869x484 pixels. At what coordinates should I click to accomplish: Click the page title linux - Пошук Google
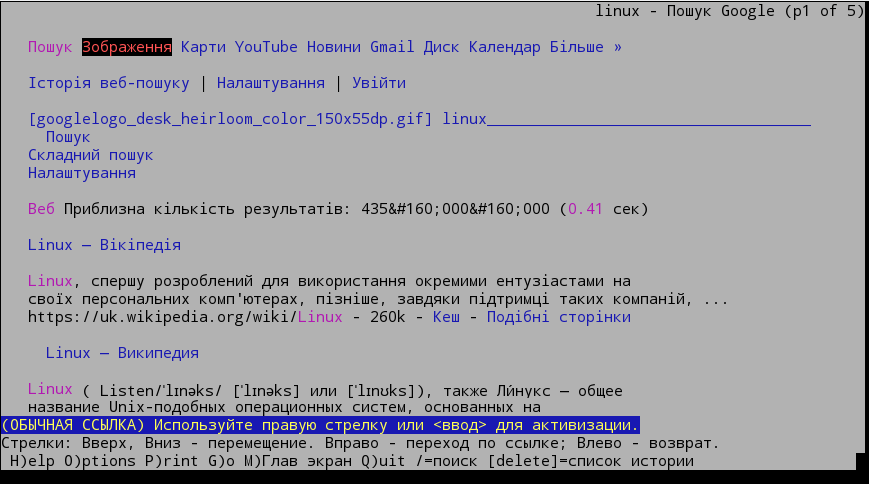pos(685,11)
